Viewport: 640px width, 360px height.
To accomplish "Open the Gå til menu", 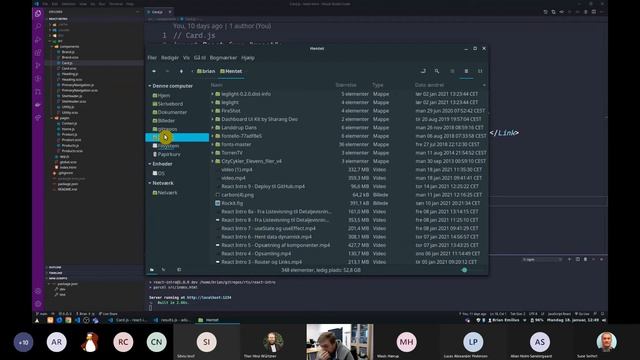I will pyautogui.click(x=200, y=58).
